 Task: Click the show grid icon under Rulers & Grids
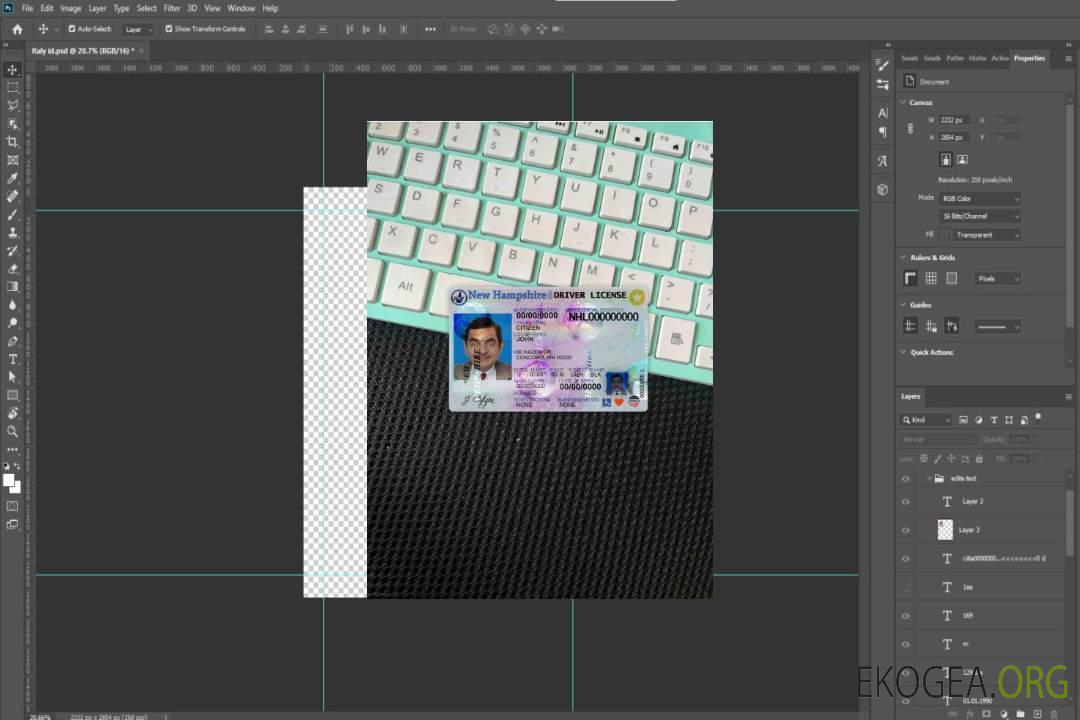coord(930,279)
